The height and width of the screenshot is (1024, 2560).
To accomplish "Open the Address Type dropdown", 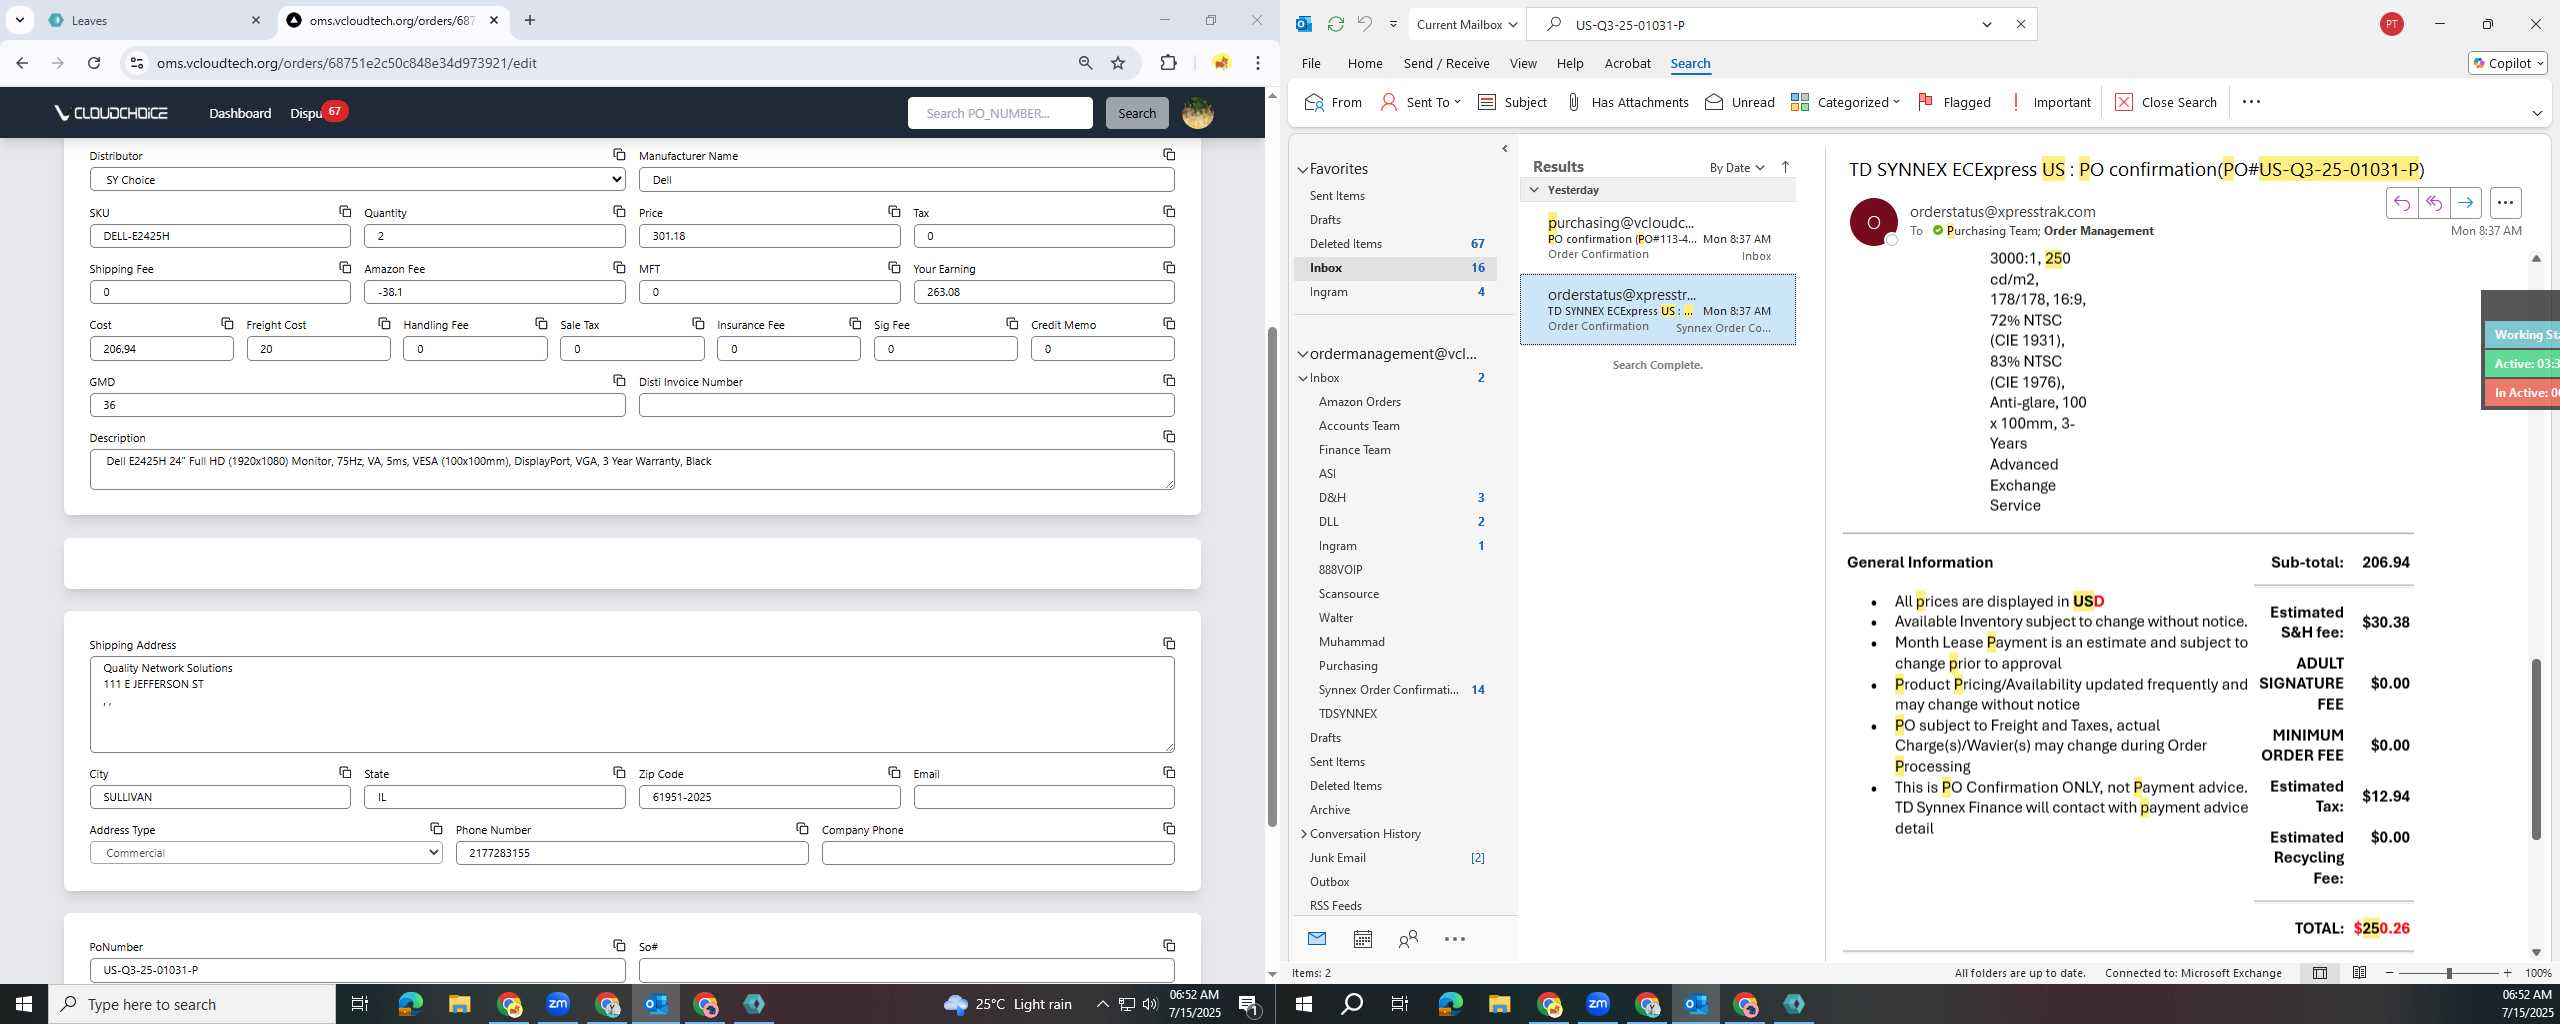I will [266, 853].
